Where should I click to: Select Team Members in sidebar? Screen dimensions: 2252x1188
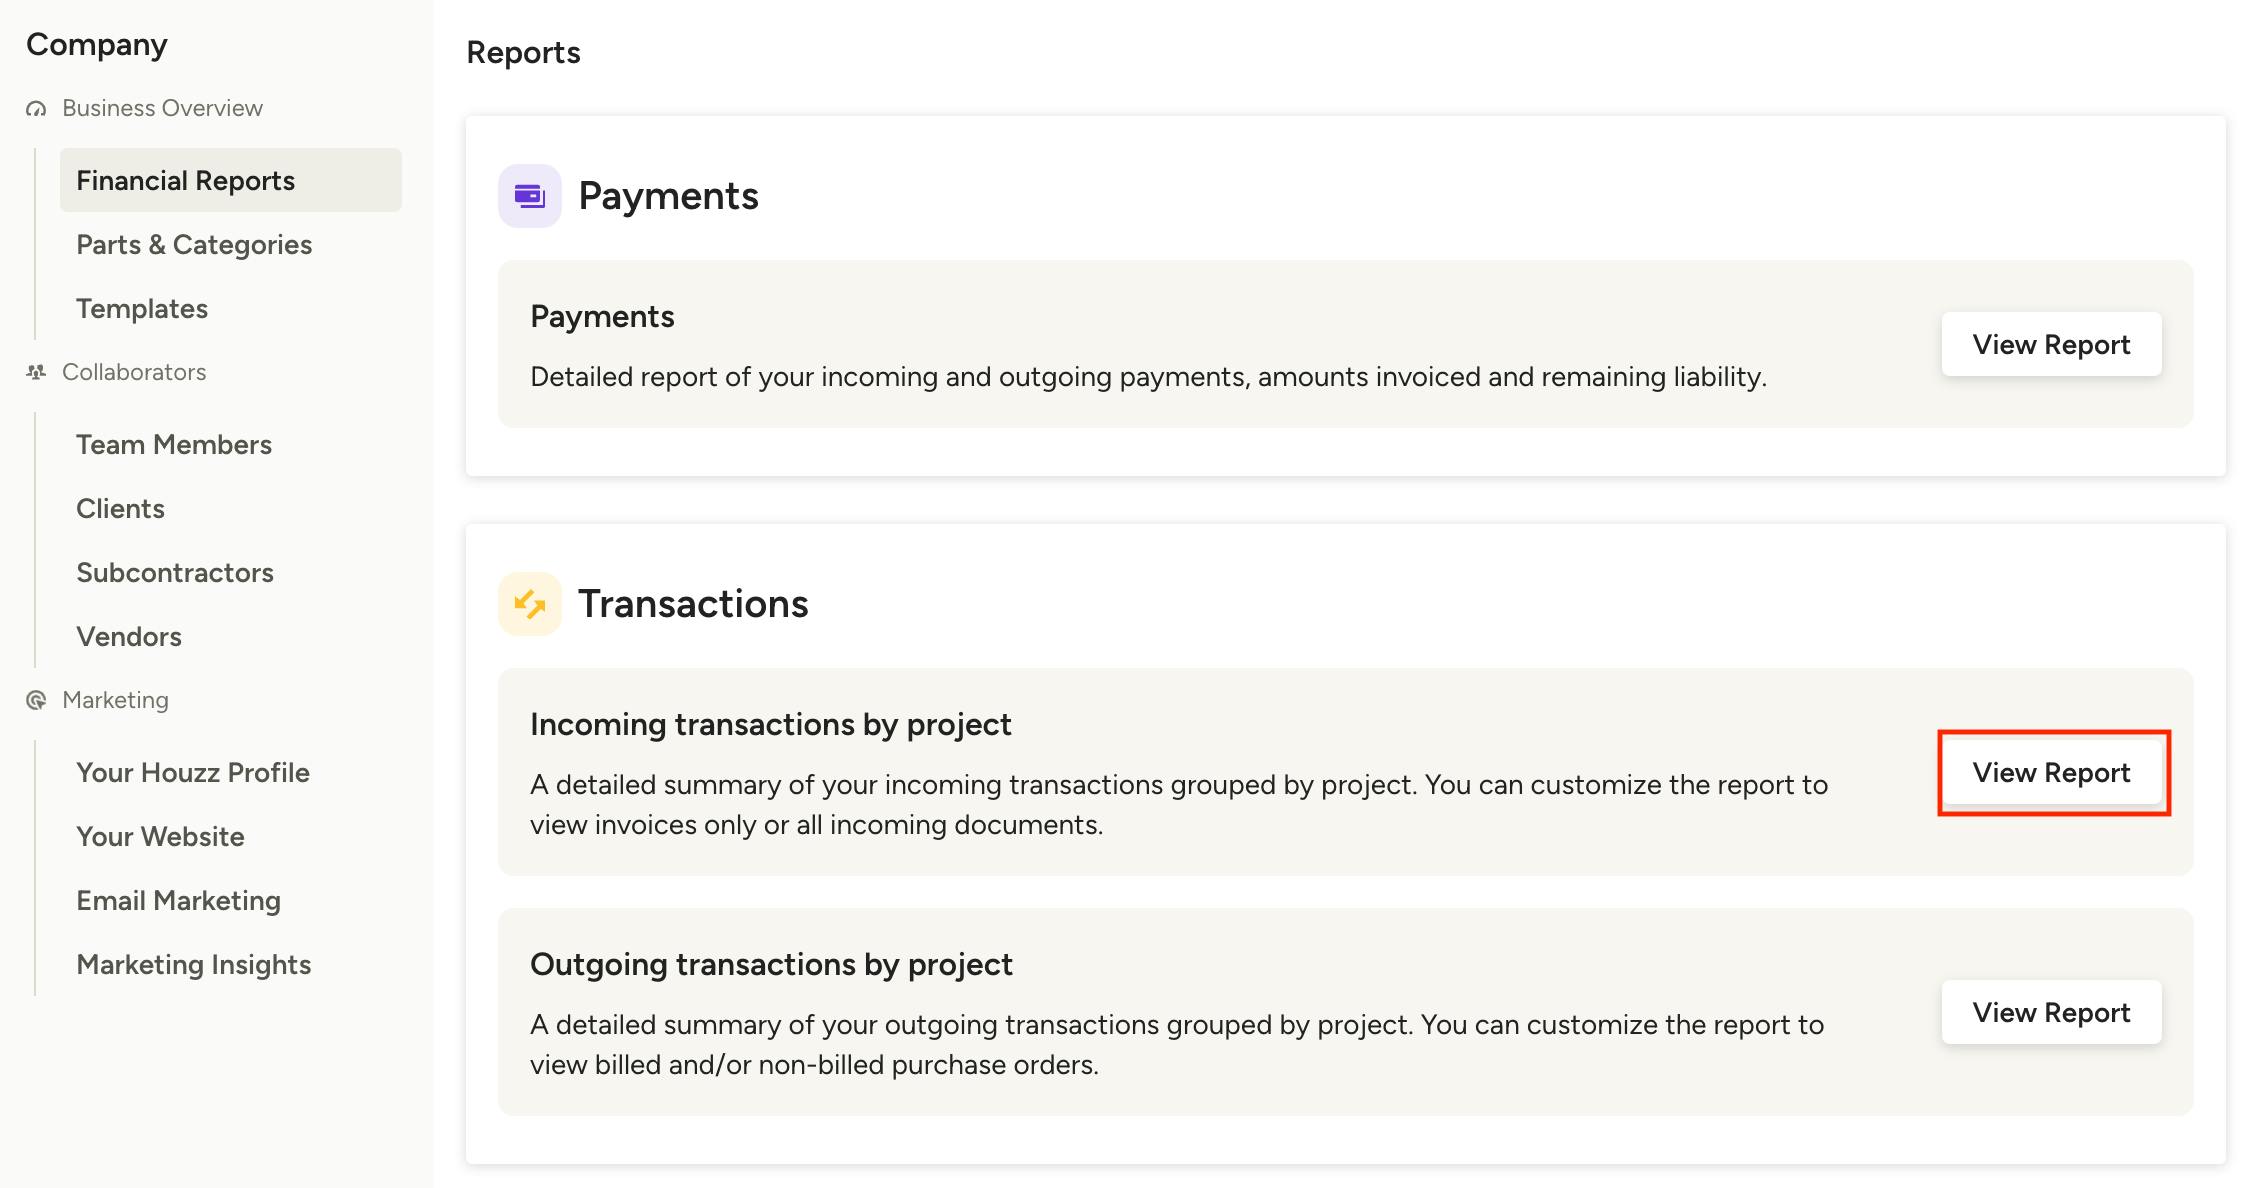tap(174, 444)
